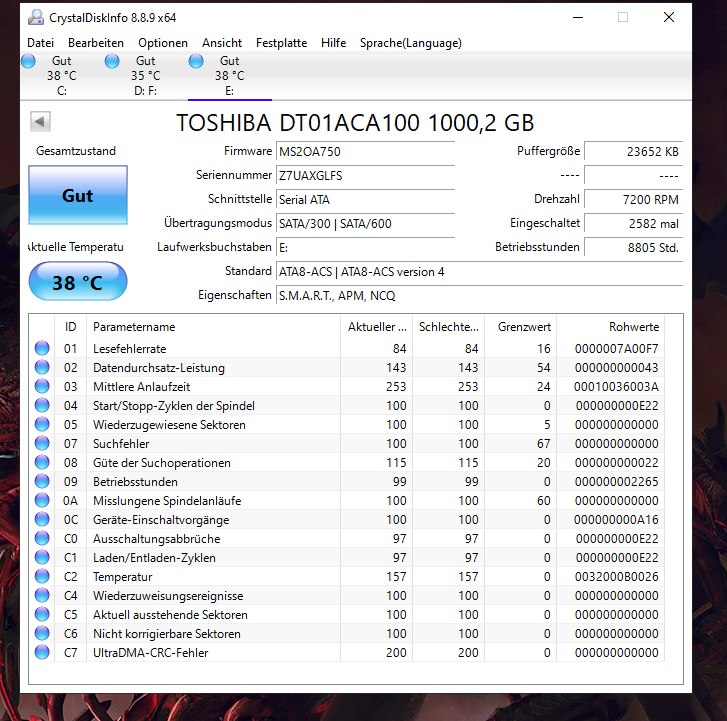Click the Gut health status button
This screenshot has height=721, width=727.
[x=78, y=195]
